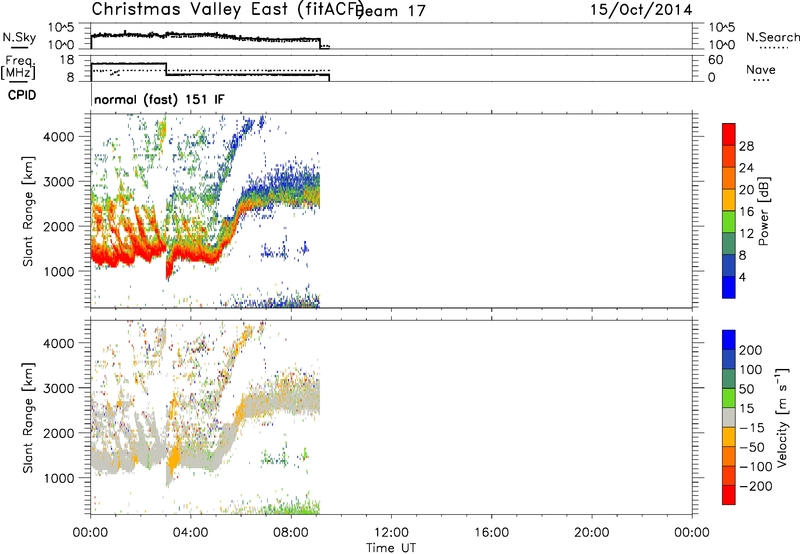Click the date 15/Oct/2014
The width and height of the screenshot is (800, 554).
pyautogui.click(x=641, y=10)
